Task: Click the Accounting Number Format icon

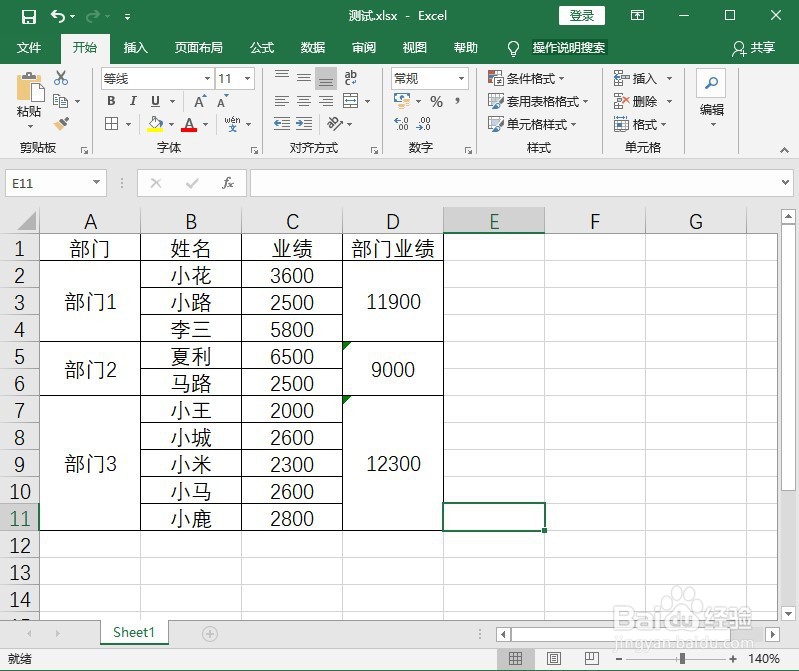Action: pos(402,100)
